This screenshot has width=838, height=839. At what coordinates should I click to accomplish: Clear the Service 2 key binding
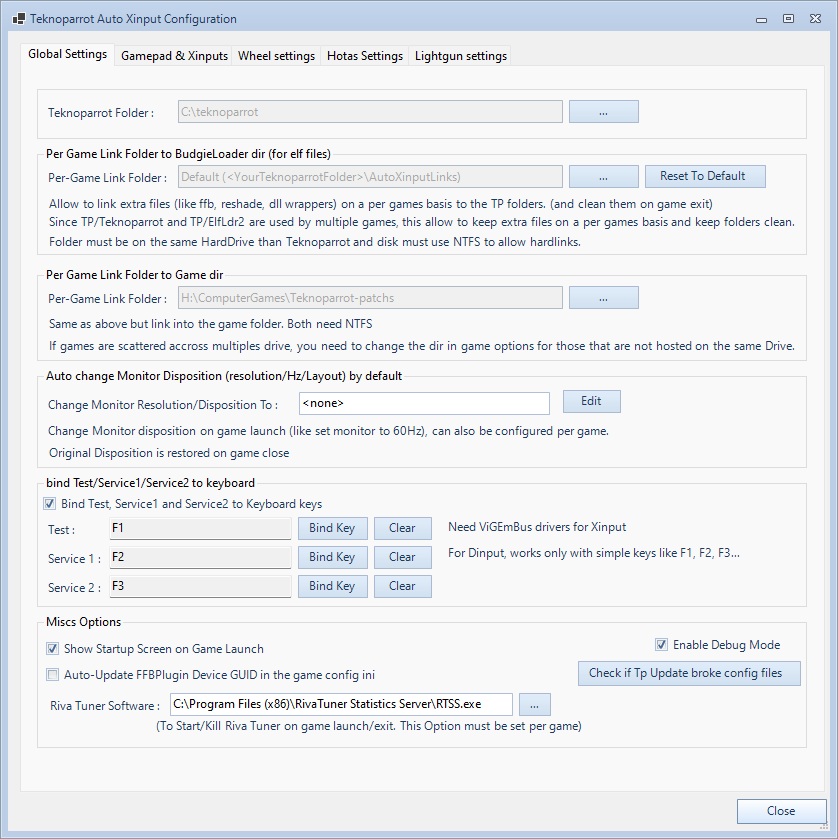(403, 586)
